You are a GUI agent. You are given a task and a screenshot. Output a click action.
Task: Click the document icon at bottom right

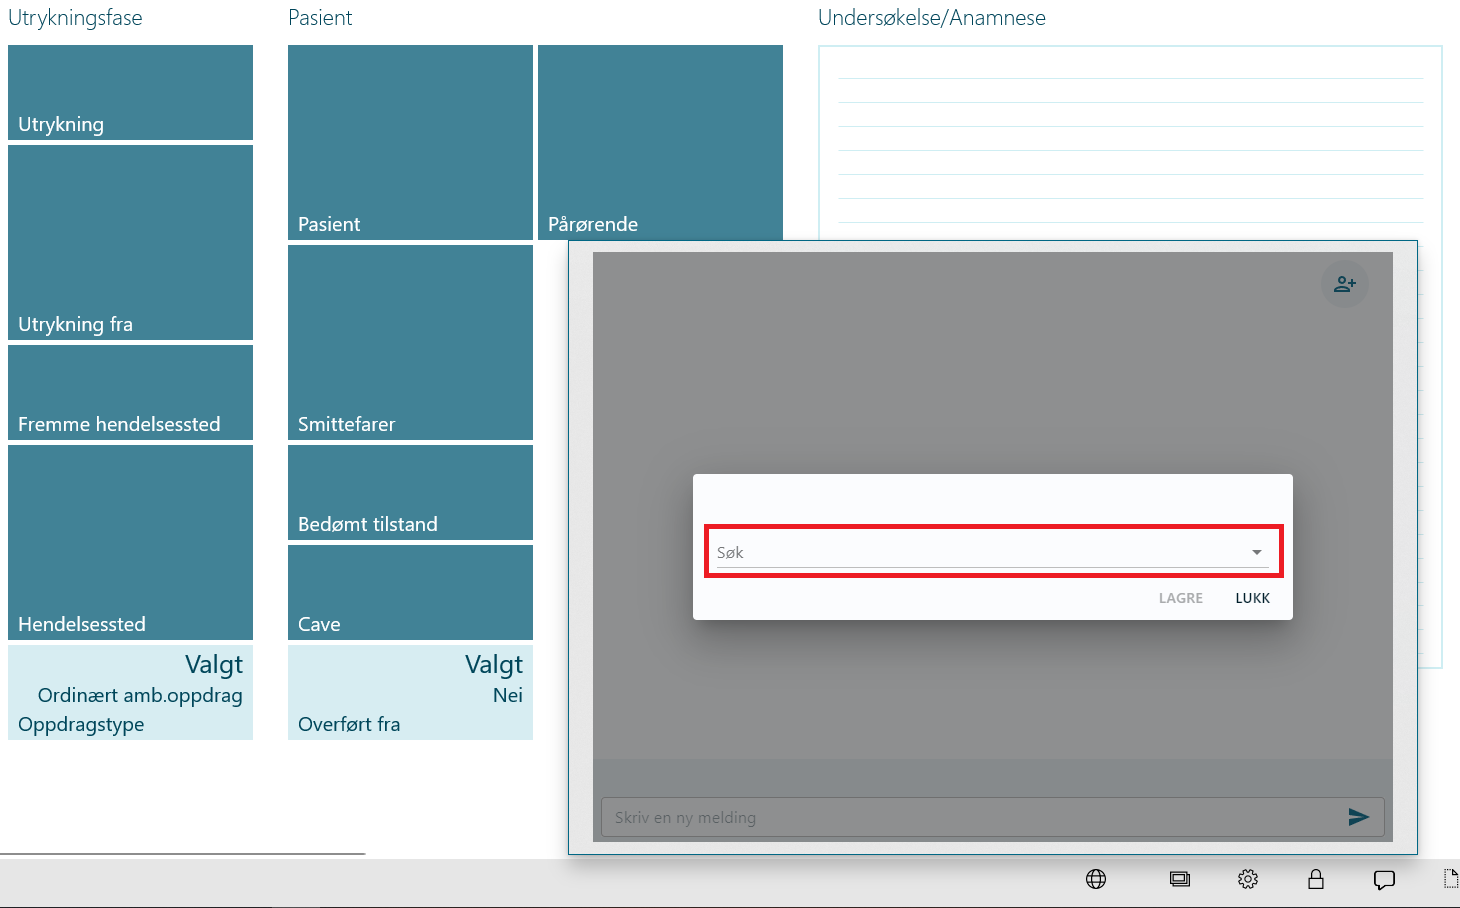[1451, 879]
